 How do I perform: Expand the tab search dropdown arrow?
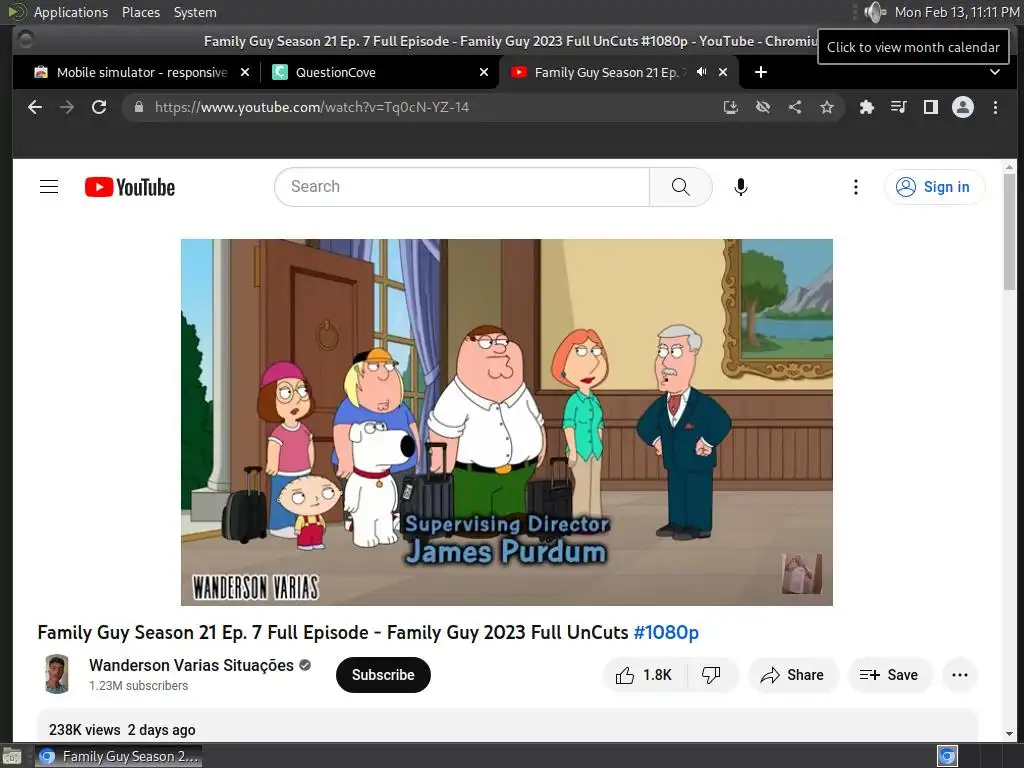[x=995, y=72]
